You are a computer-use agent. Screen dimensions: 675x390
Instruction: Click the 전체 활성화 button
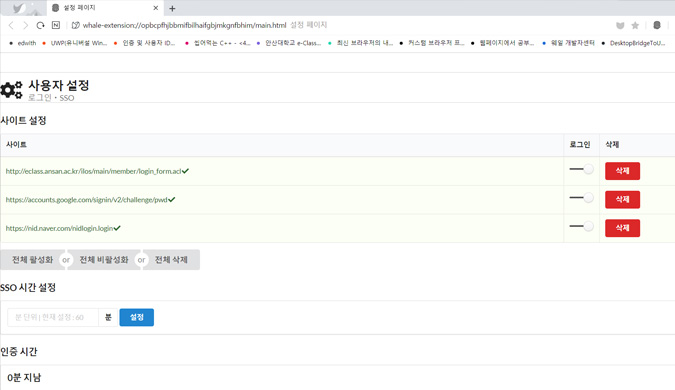(32, 260)
